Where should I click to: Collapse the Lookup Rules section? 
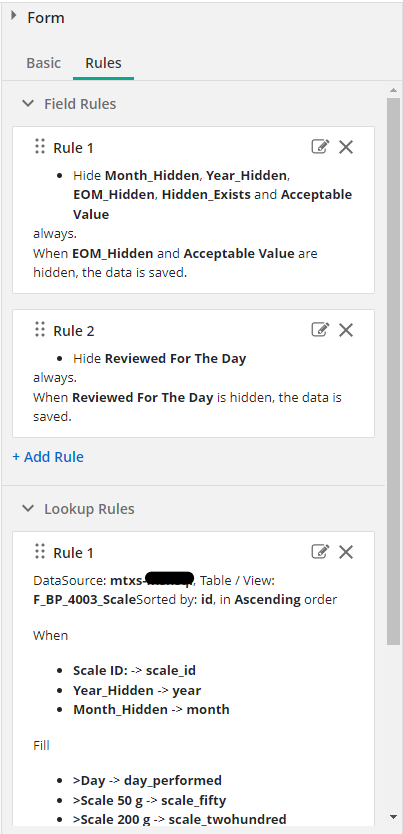point(28,509)
